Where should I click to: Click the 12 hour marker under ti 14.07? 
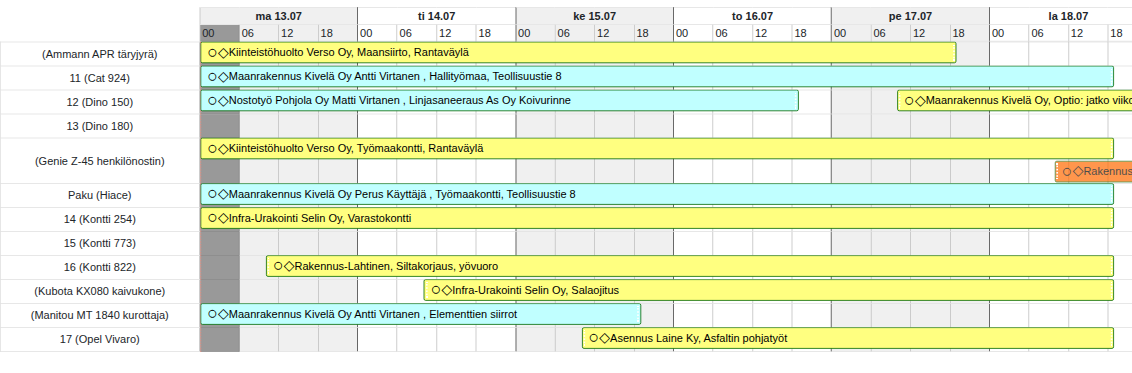pyautogui.click(x=456, y=33)
